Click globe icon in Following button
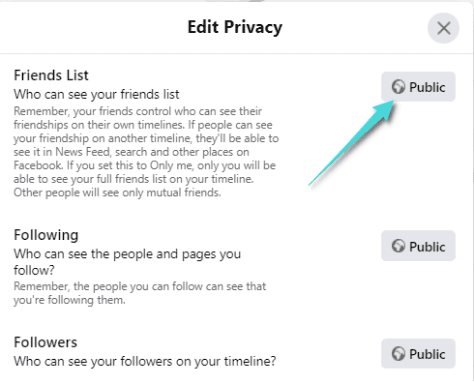Image resolution: width=474 pixels, height=382 pixels. 398,246
